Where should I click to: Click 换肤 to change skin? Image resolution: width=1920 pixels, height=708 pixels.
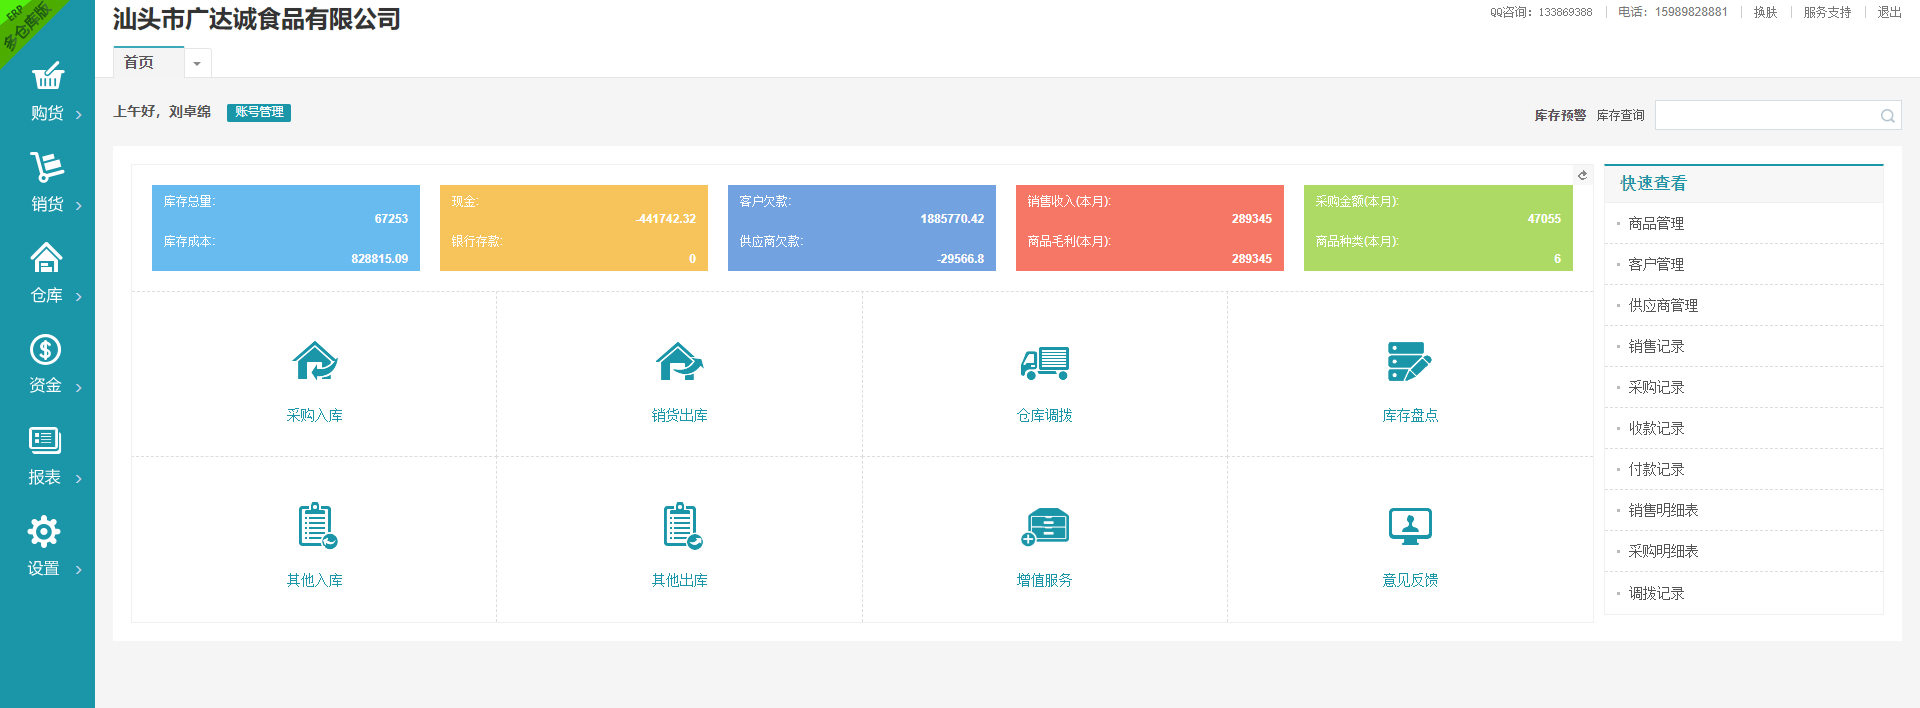1765,12
